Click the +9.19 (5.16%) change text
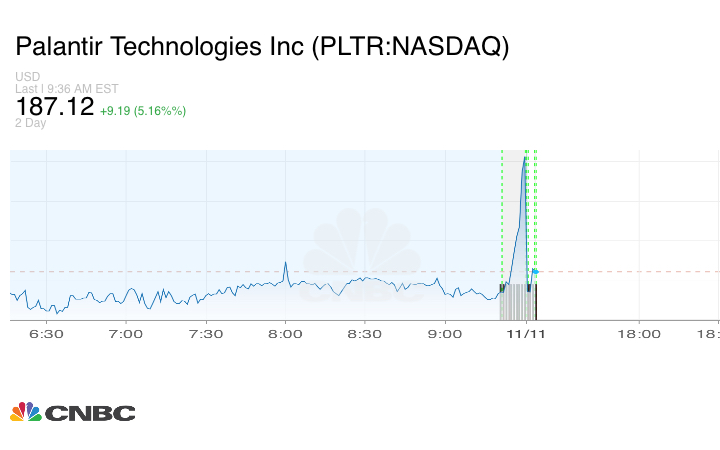The image size is (720, 450). [x=143, y=110]
